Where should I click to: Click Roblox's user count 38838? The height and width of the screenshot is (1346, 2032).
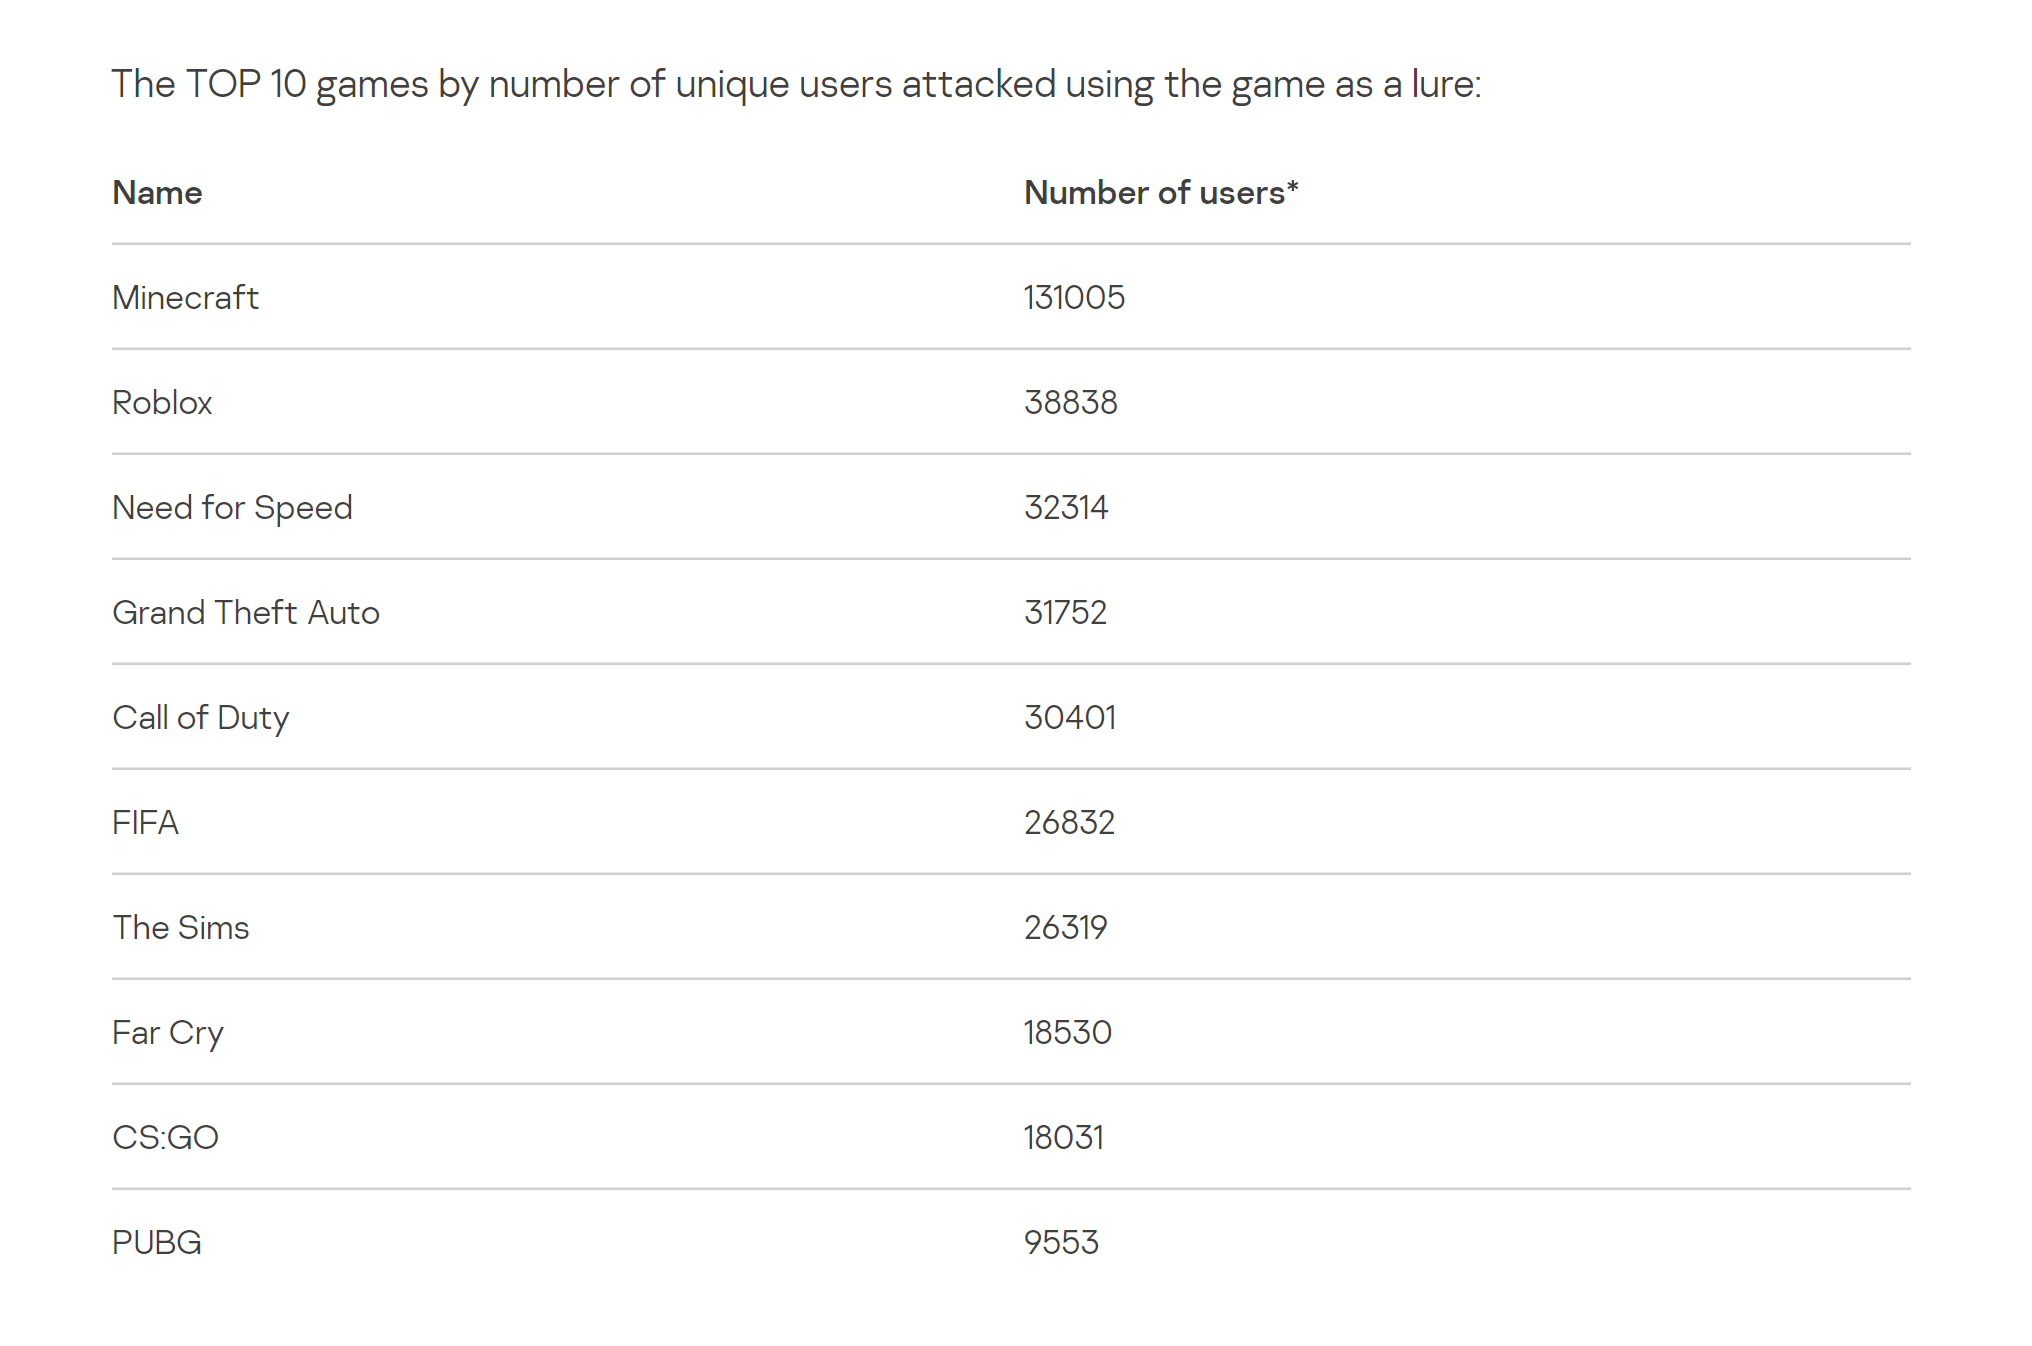click(1070, 402)
